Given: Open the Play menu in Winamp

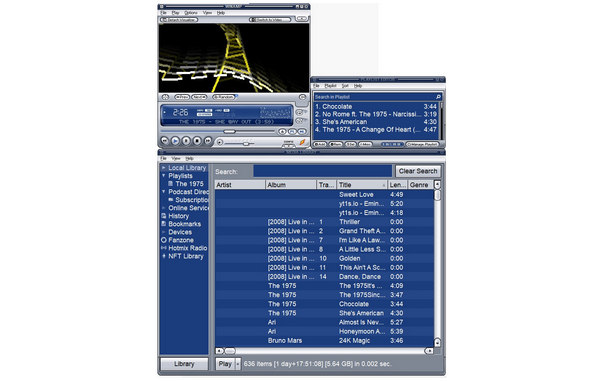Looking at the screenshot, I should (176, 13).
